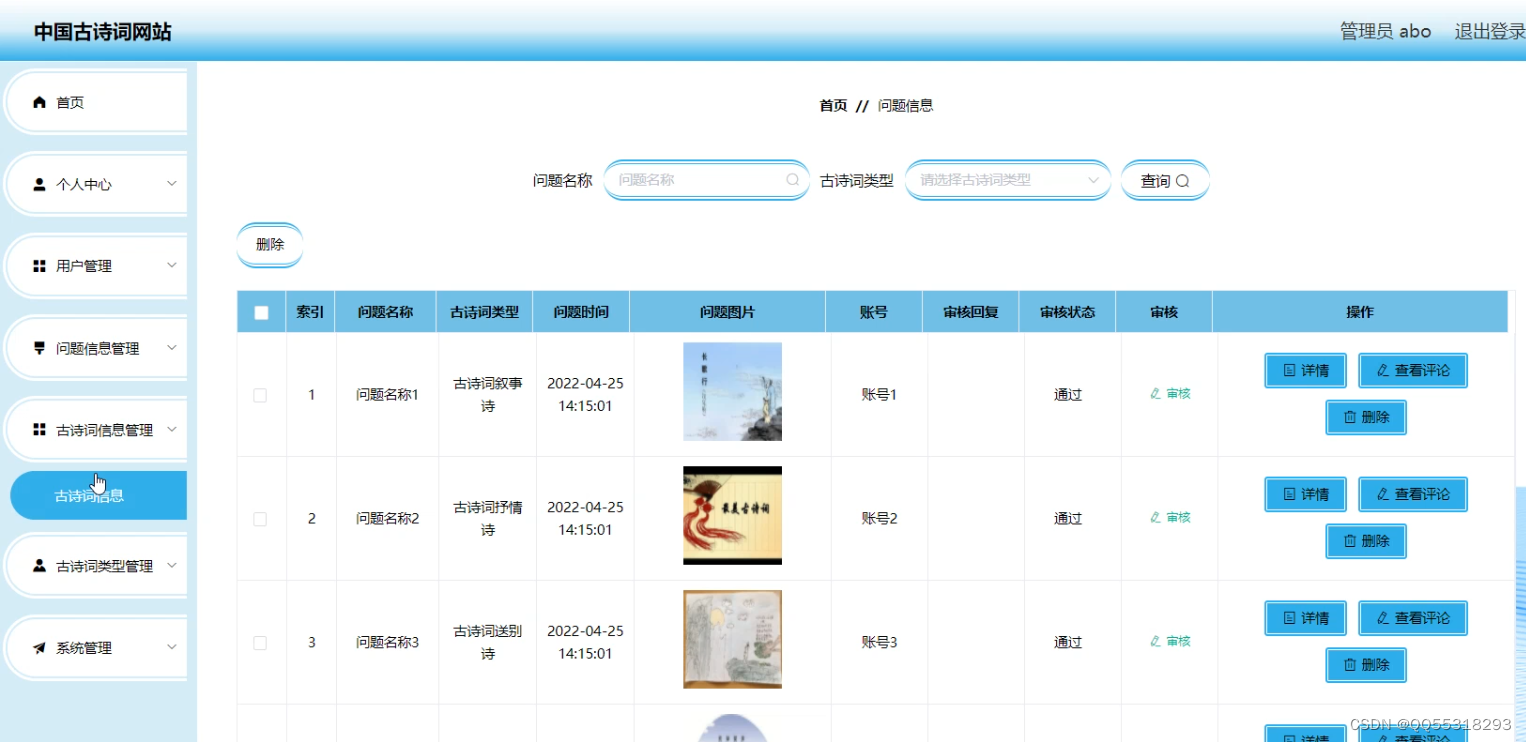Click the person icon beside 古诗词类型管理

pyautogui.click(x=40, y=566)
